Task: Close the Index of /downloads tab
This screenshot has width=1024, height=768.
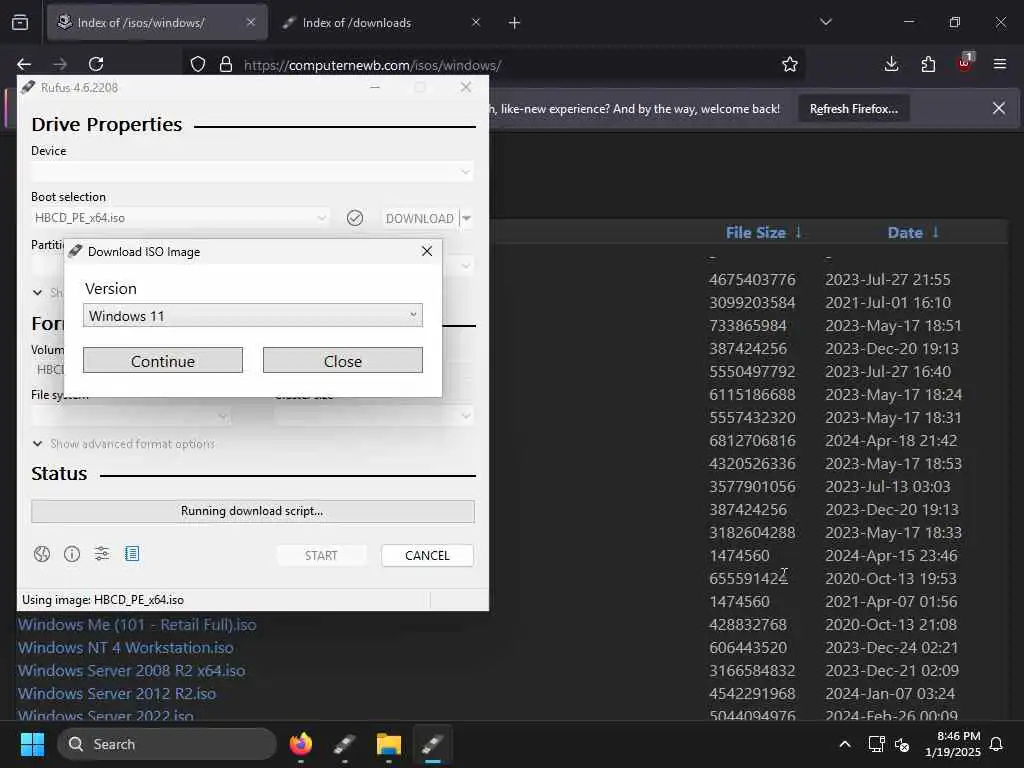Action: pos(476,23)
